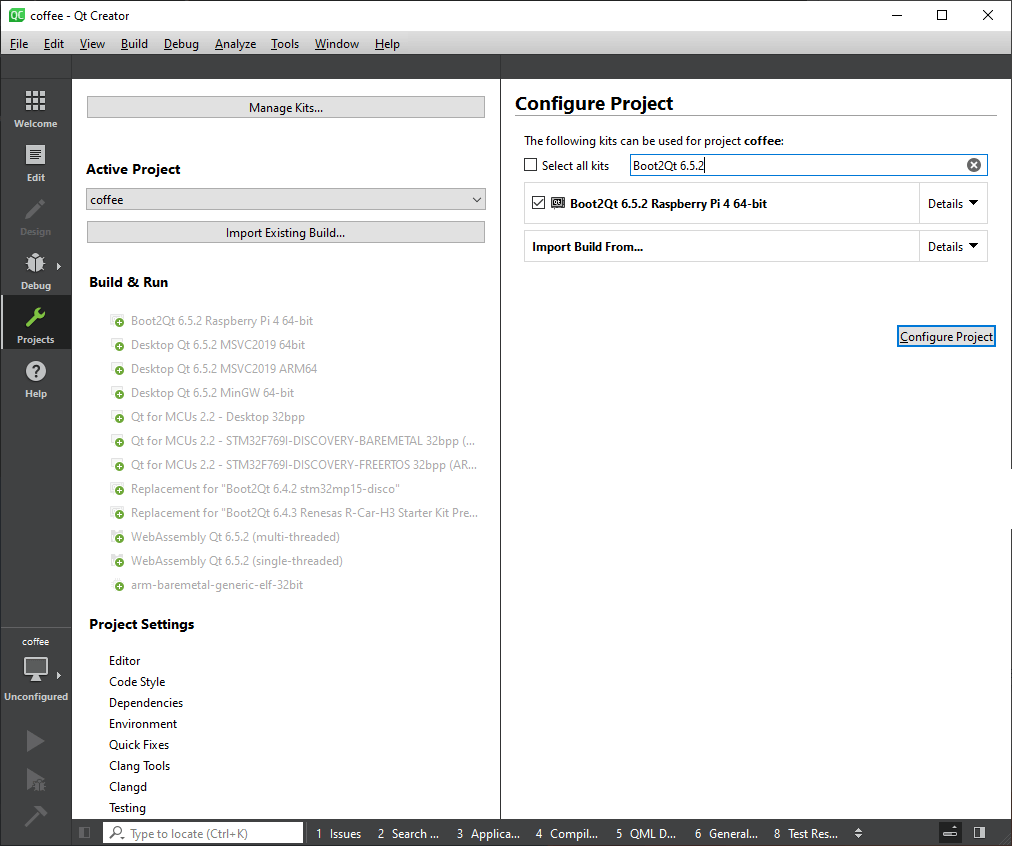This screenshot has height=846, width=1012.
Task: Toggle the left sidebar visibility icon
Action: (x=85, y=833)
